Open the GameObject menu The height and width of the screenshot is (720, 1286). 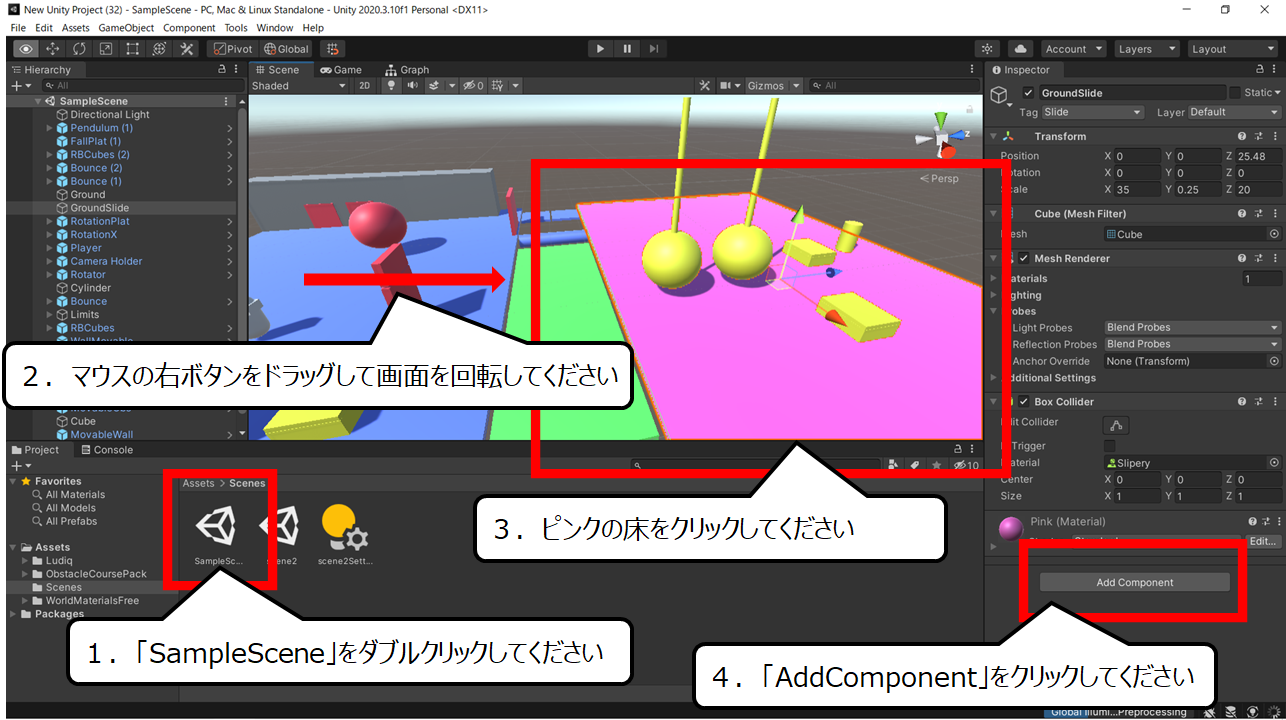(125, 28)
